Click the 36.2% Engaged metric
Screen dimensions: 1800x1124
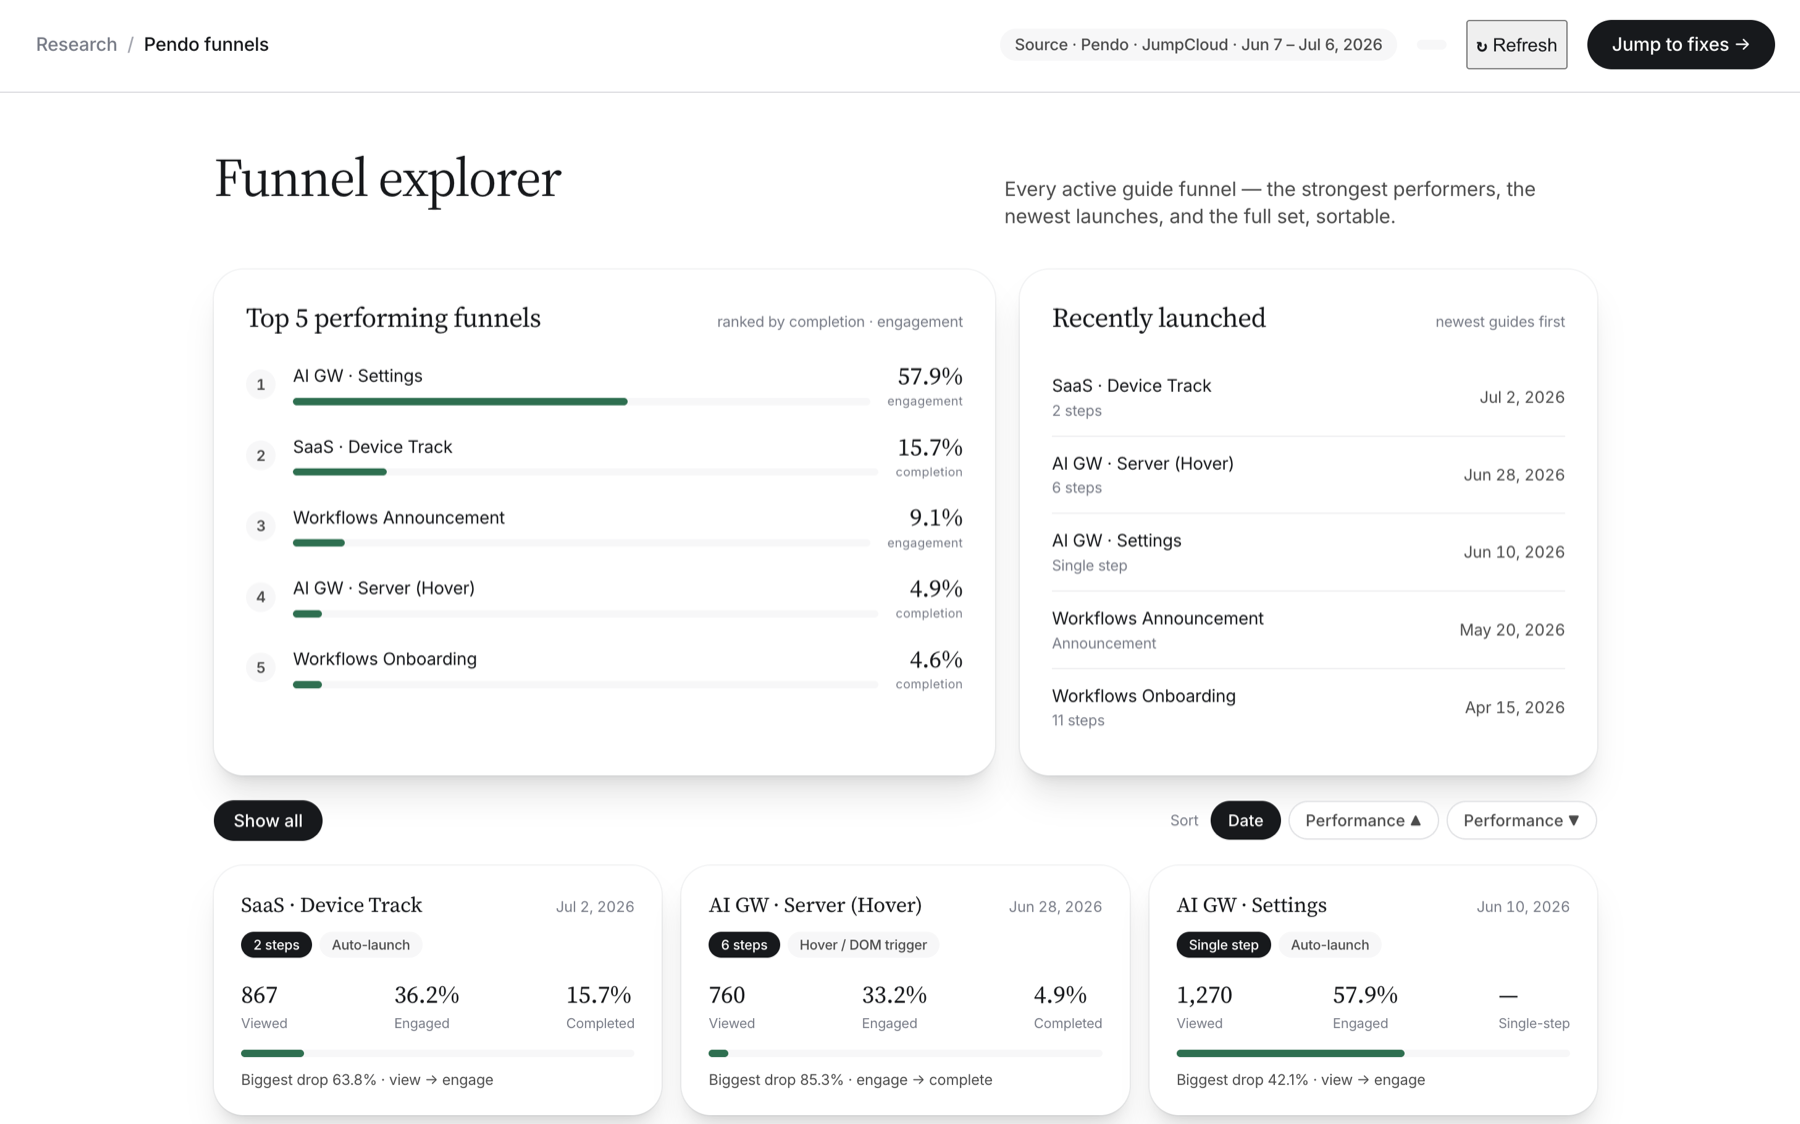tap(426, 1007)
